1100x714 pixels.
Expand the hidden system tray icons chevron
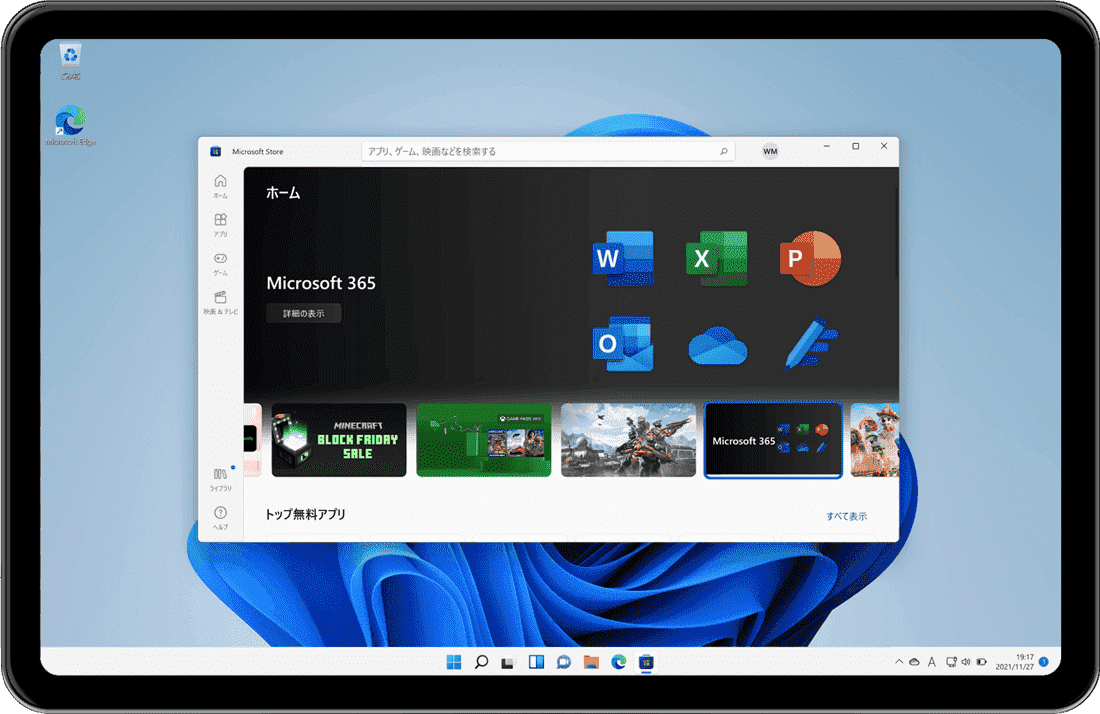click(x=899, y=661)
